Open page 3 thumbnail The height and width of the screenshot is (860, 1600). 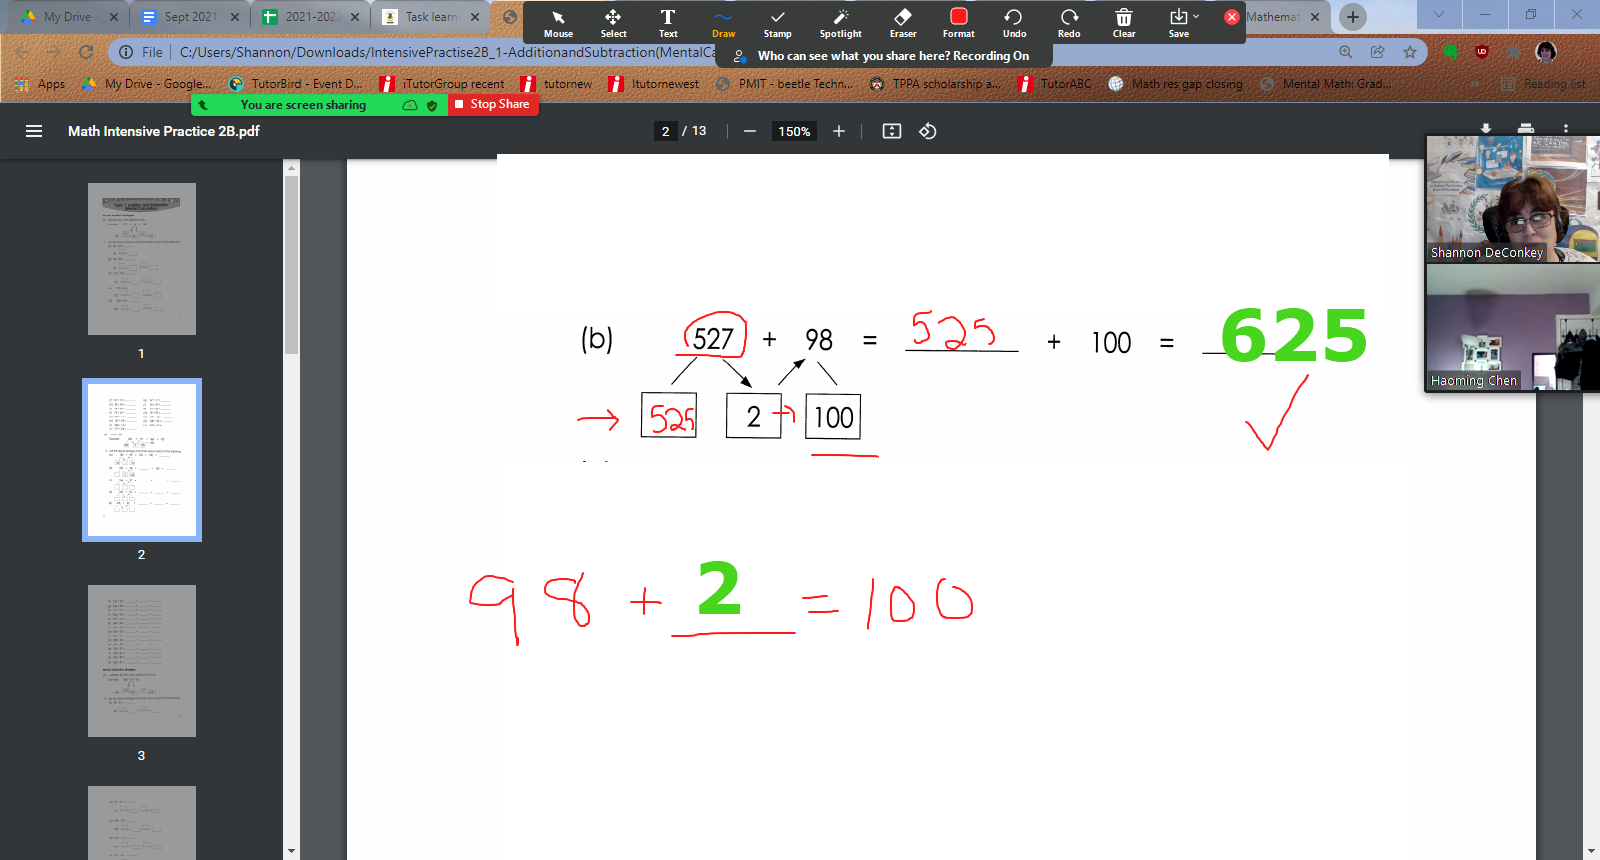[x=142, y=661]
